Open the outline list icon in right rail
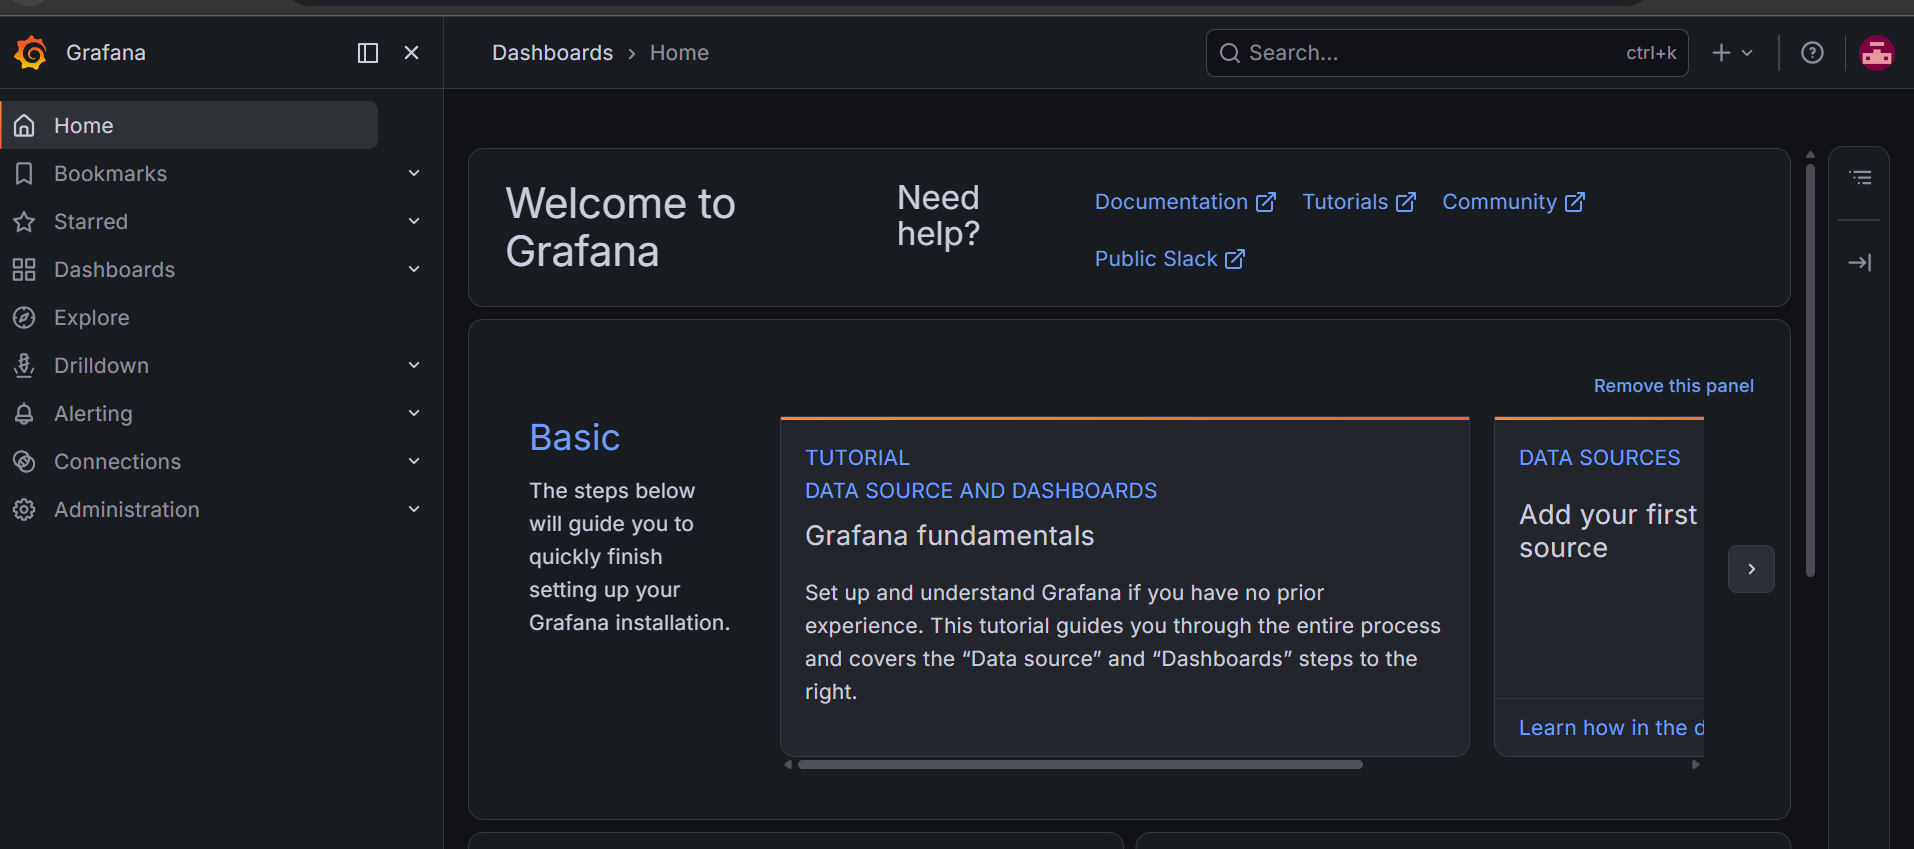1914x849 pixels. (x=1860, y=177)
